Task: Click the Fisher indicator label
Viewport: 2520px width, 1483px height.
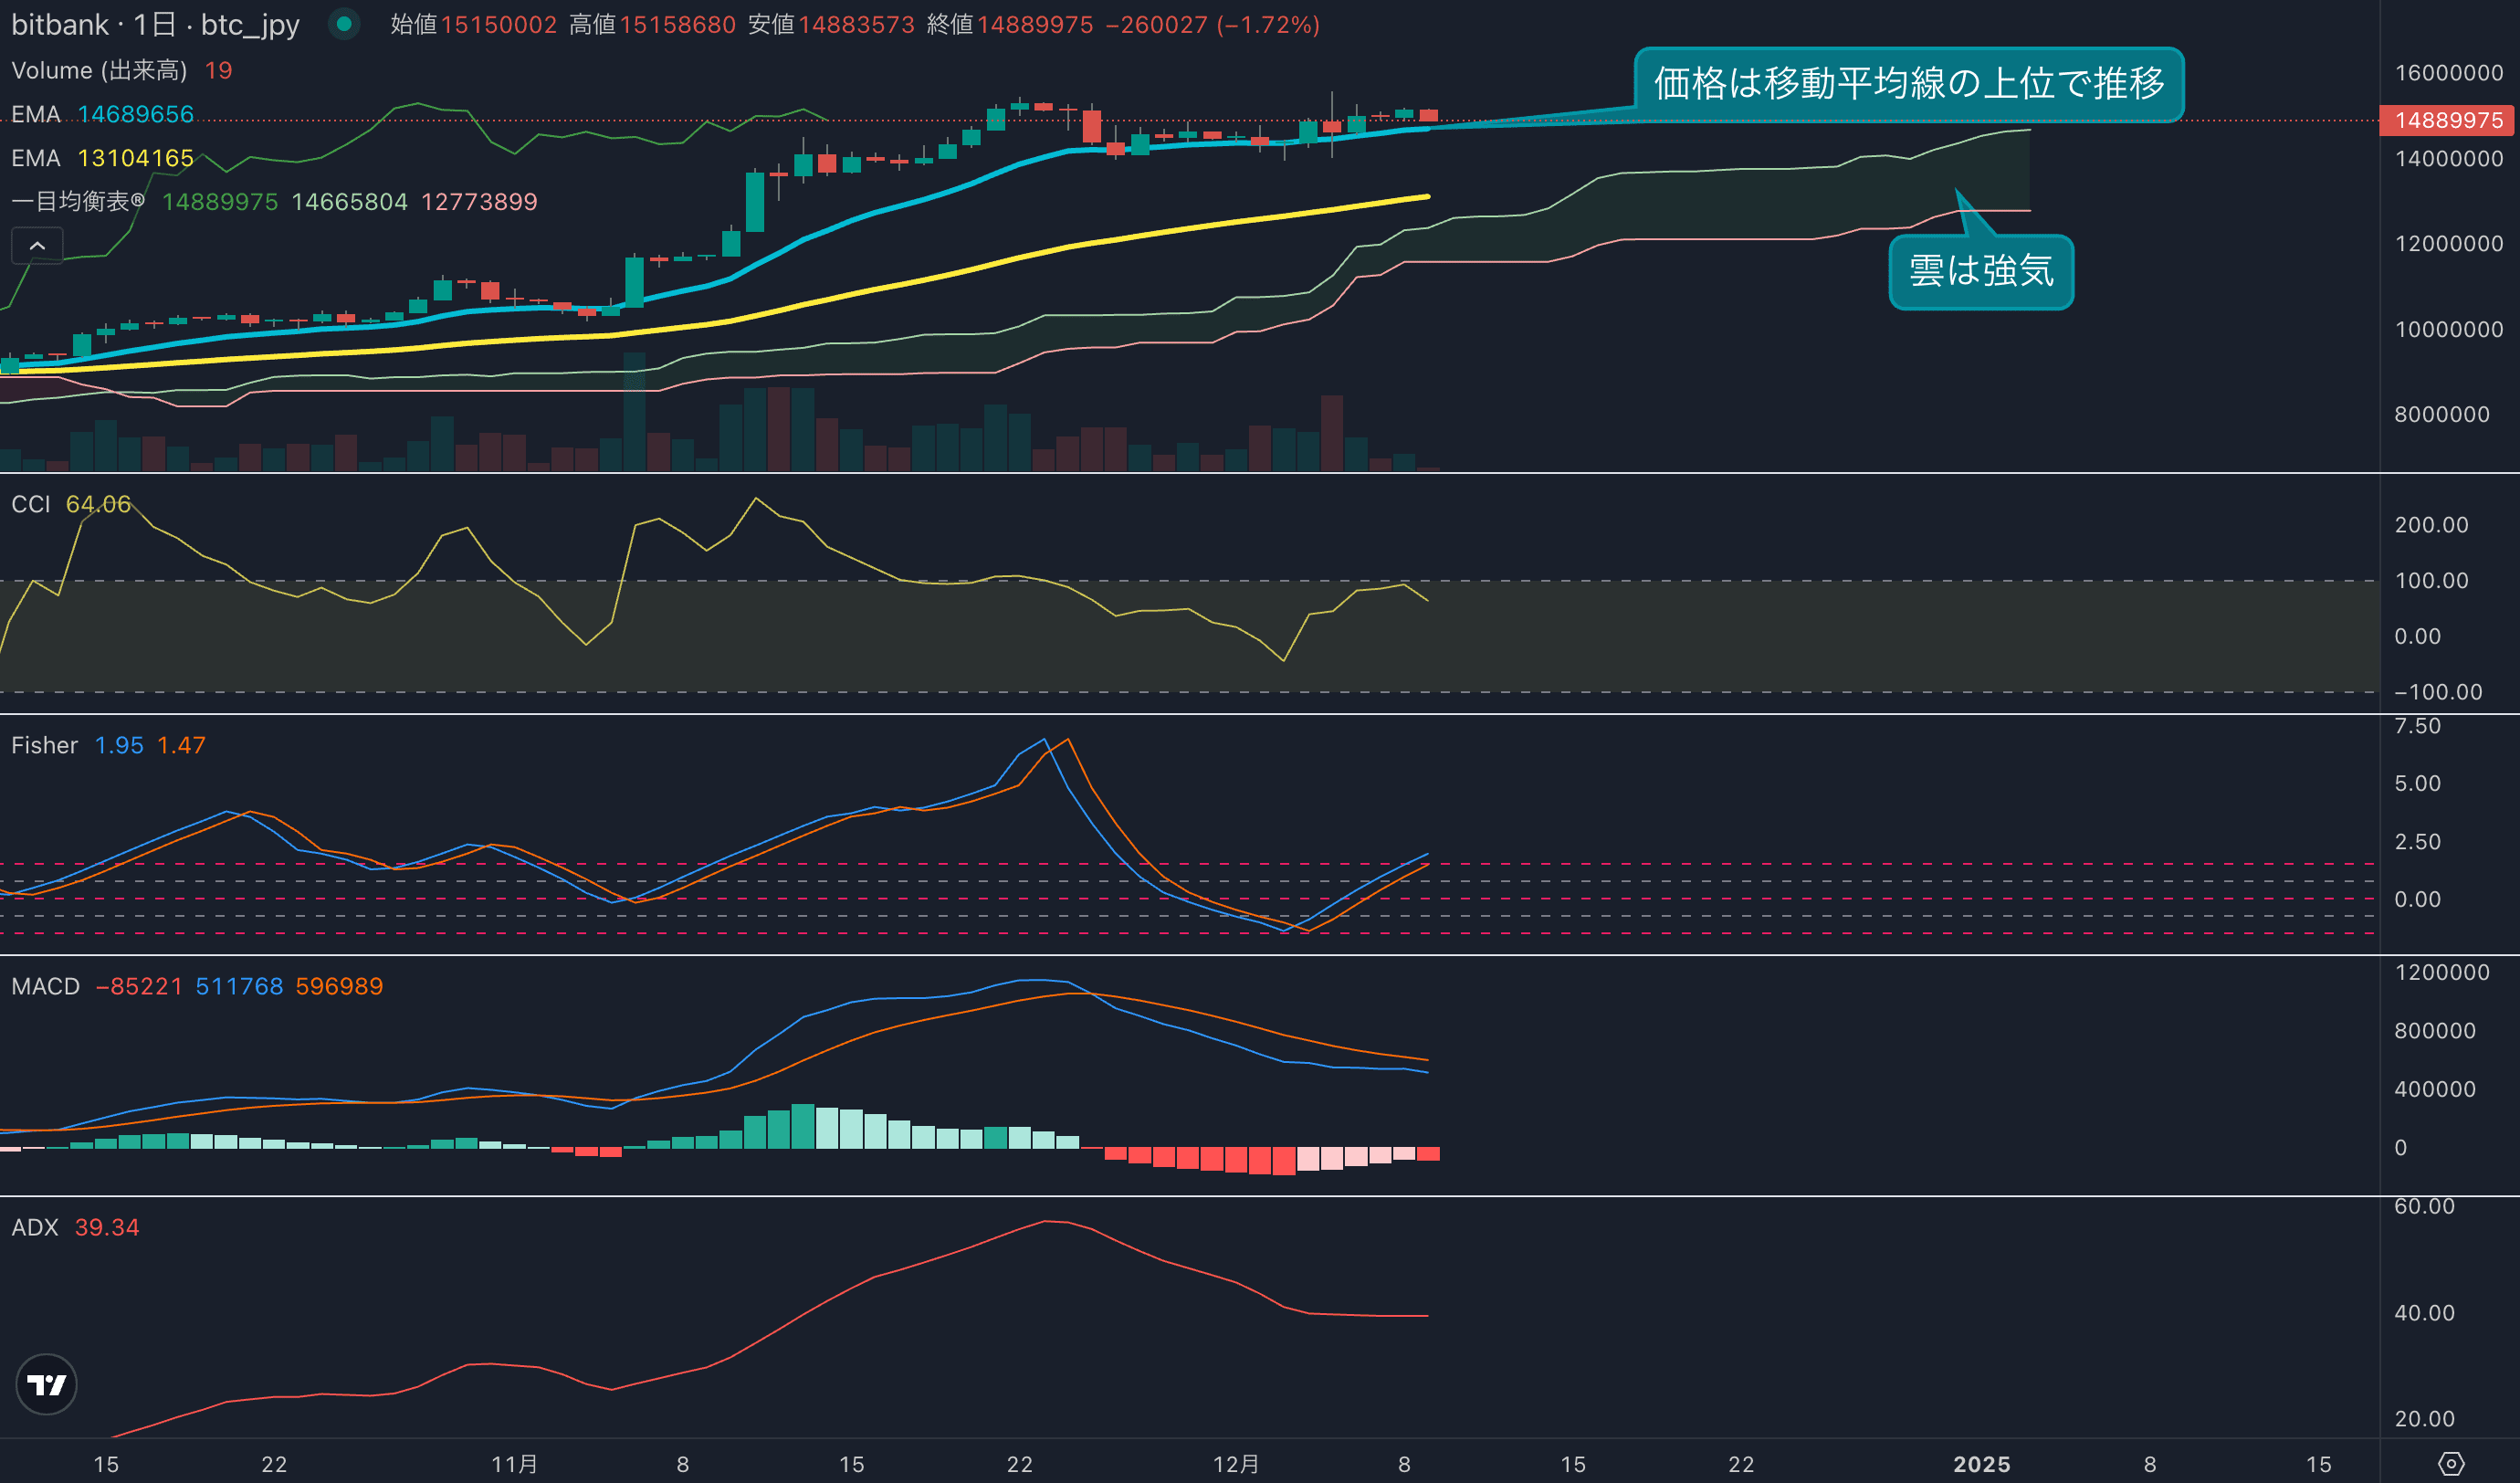Action: (44, 745)
